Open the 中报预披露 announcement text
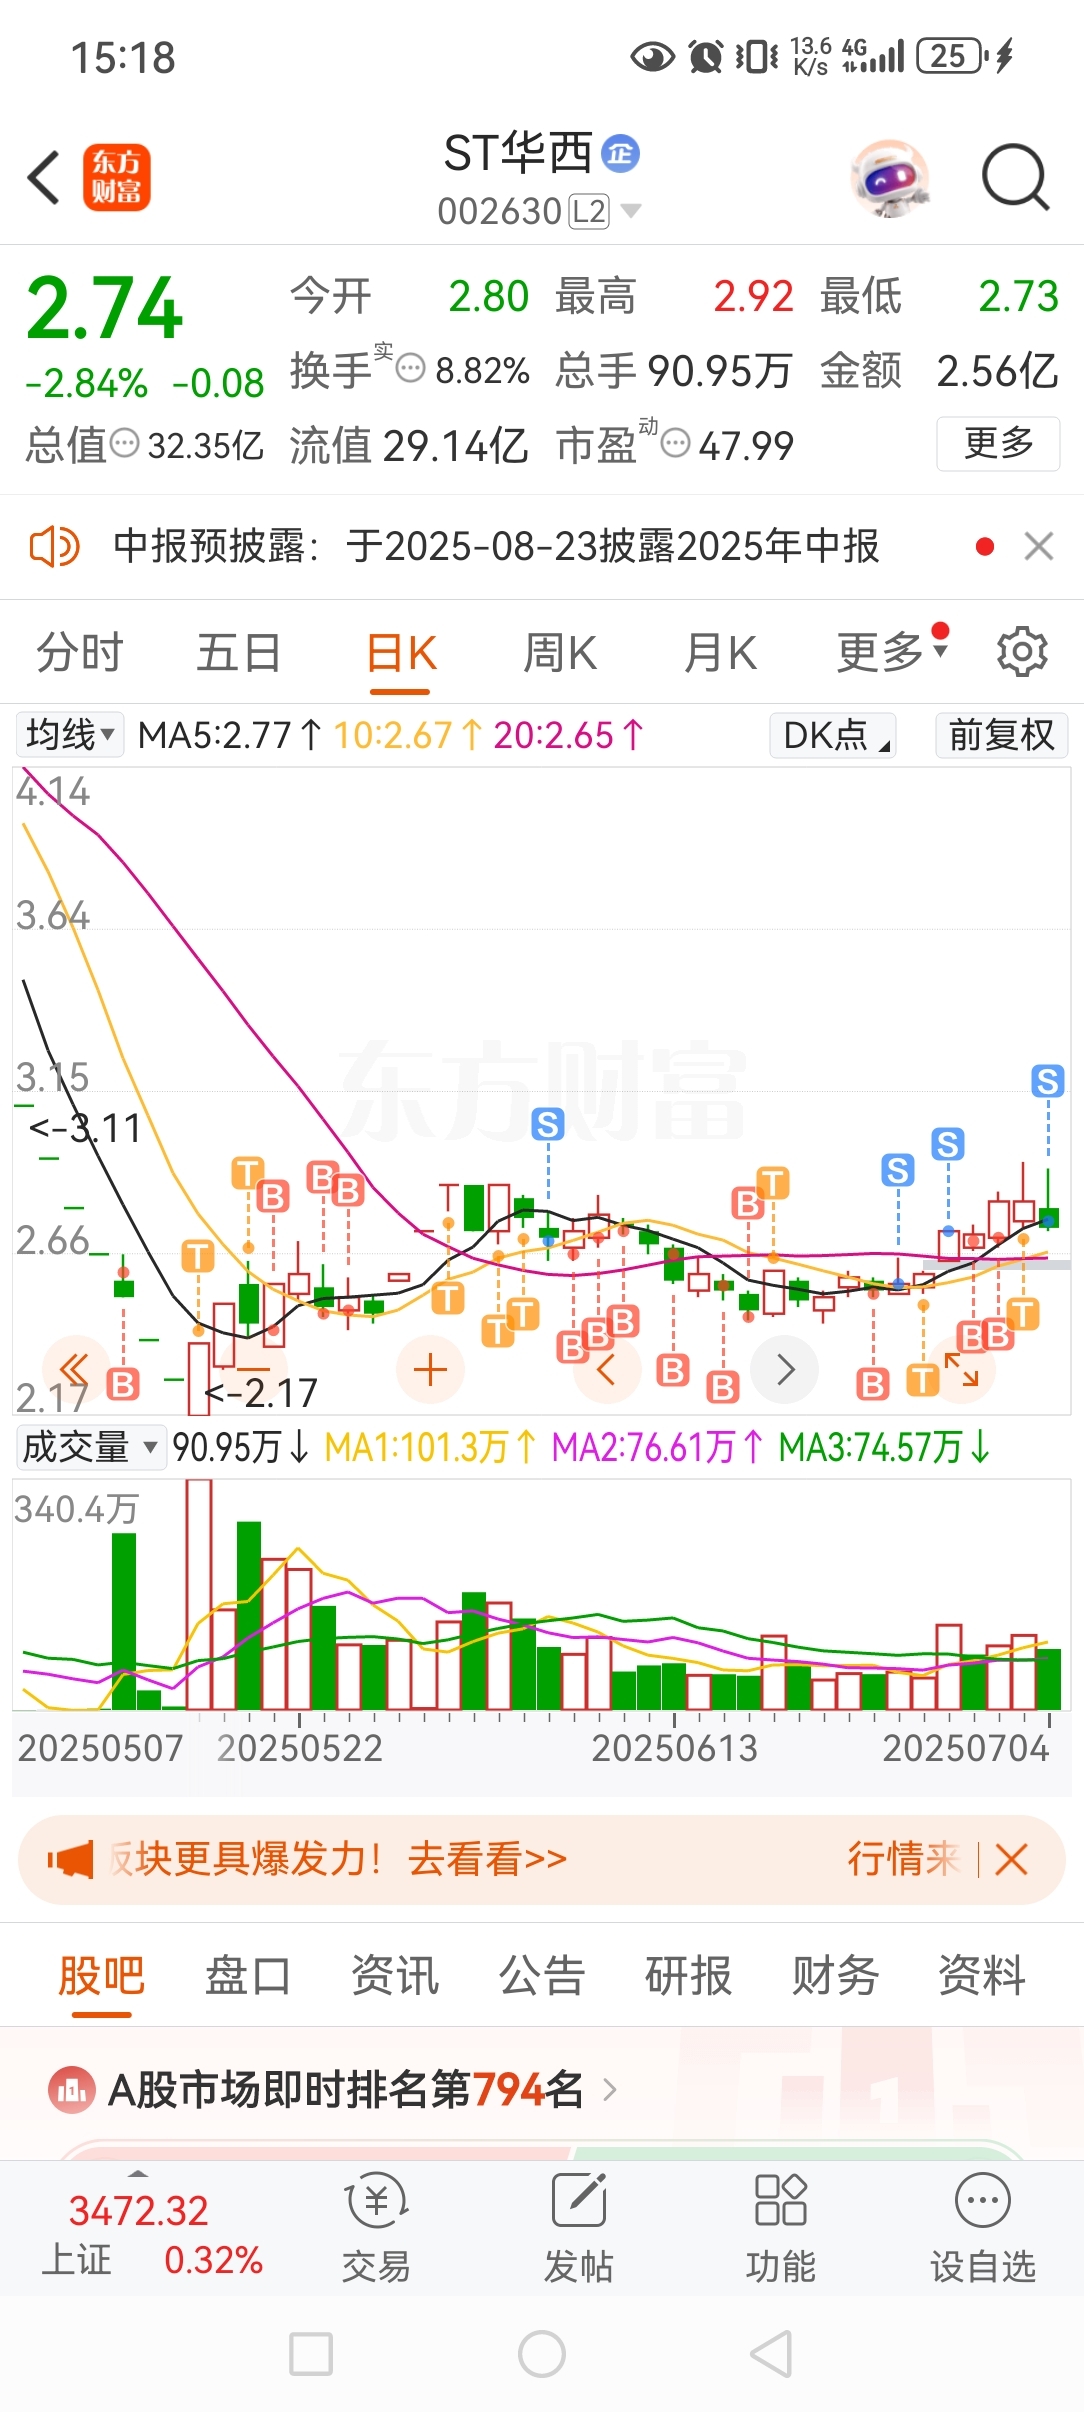Viewport: 1084px width, 2412px height. click(496, 547)
